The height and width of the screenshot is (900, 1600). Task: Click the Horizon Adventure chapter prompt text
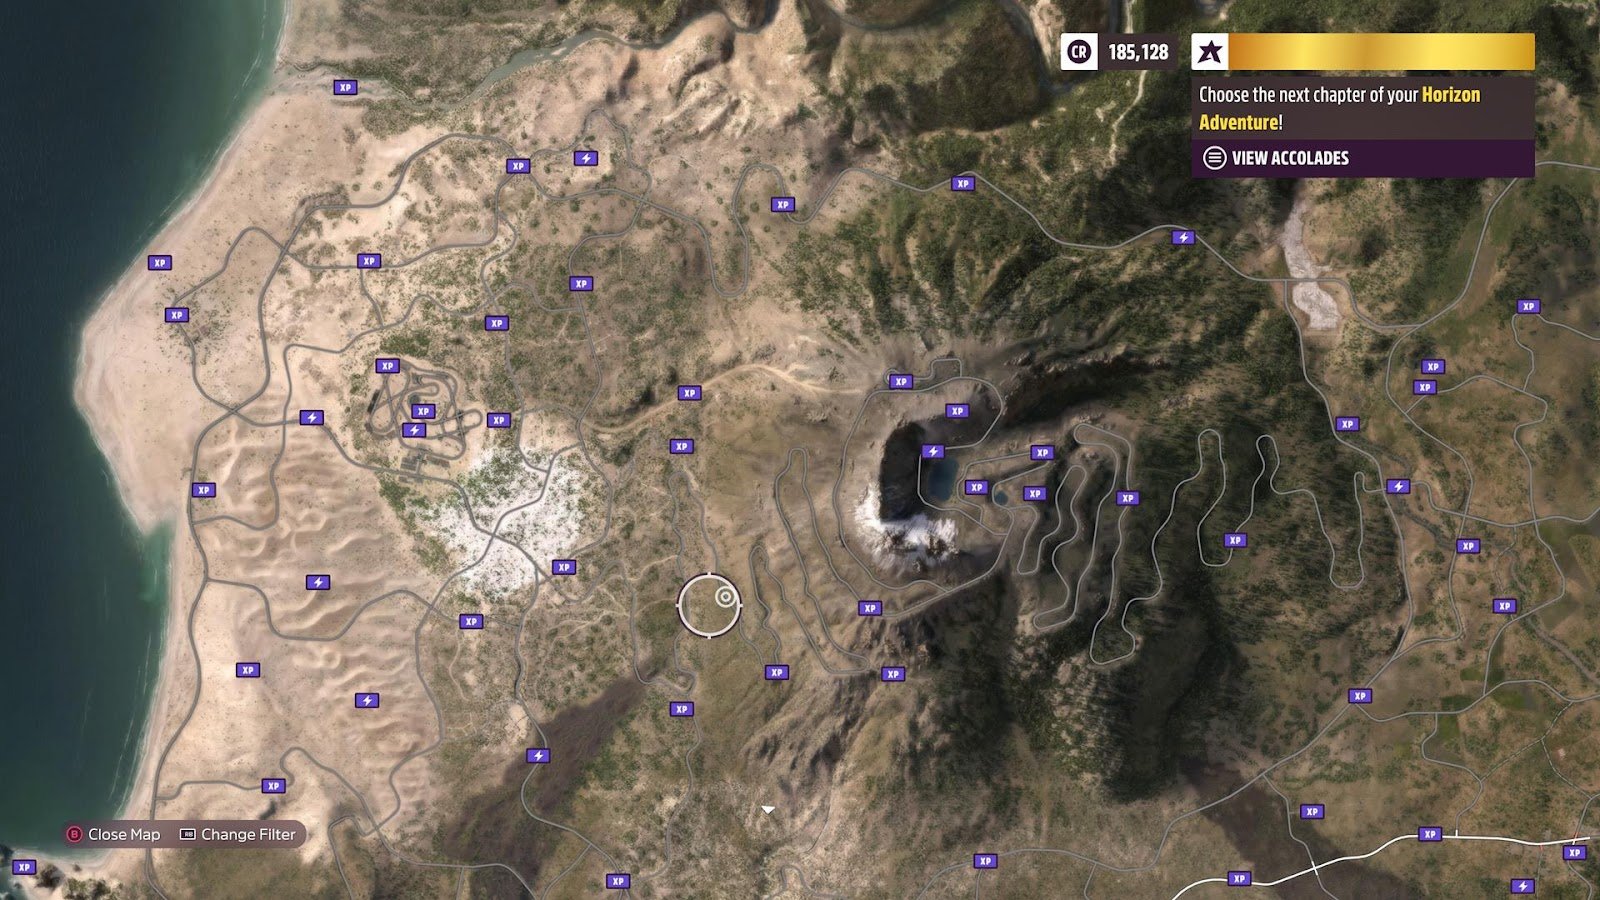point(1339,108)
